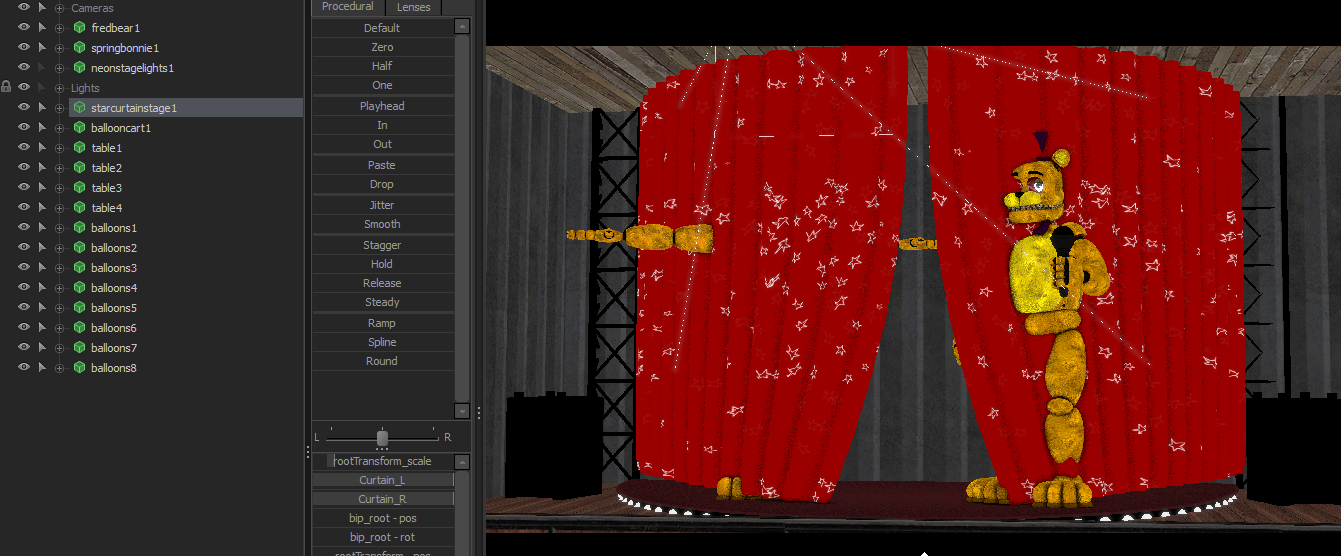Switch to the Procedural tab
1341x556 pixels.
coord(347,7)
